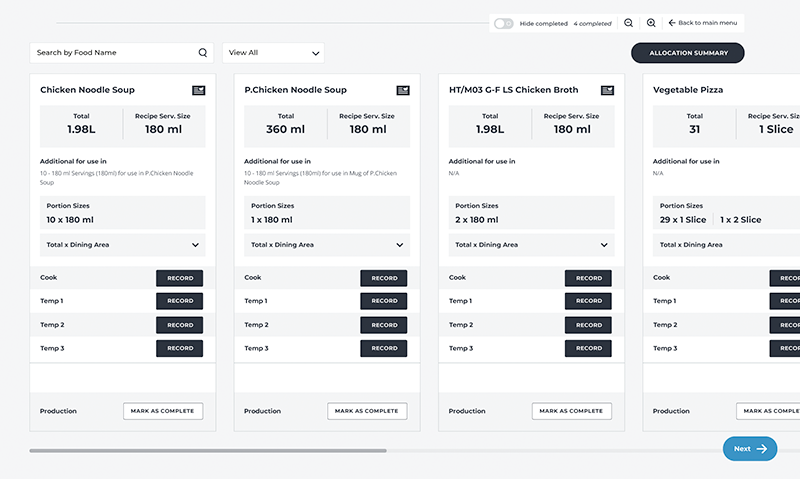Image resolution: width=800 pixels, height=479 pixels.
Task: Click the back arrow beside Back to main menu
Action: (672, 23)
